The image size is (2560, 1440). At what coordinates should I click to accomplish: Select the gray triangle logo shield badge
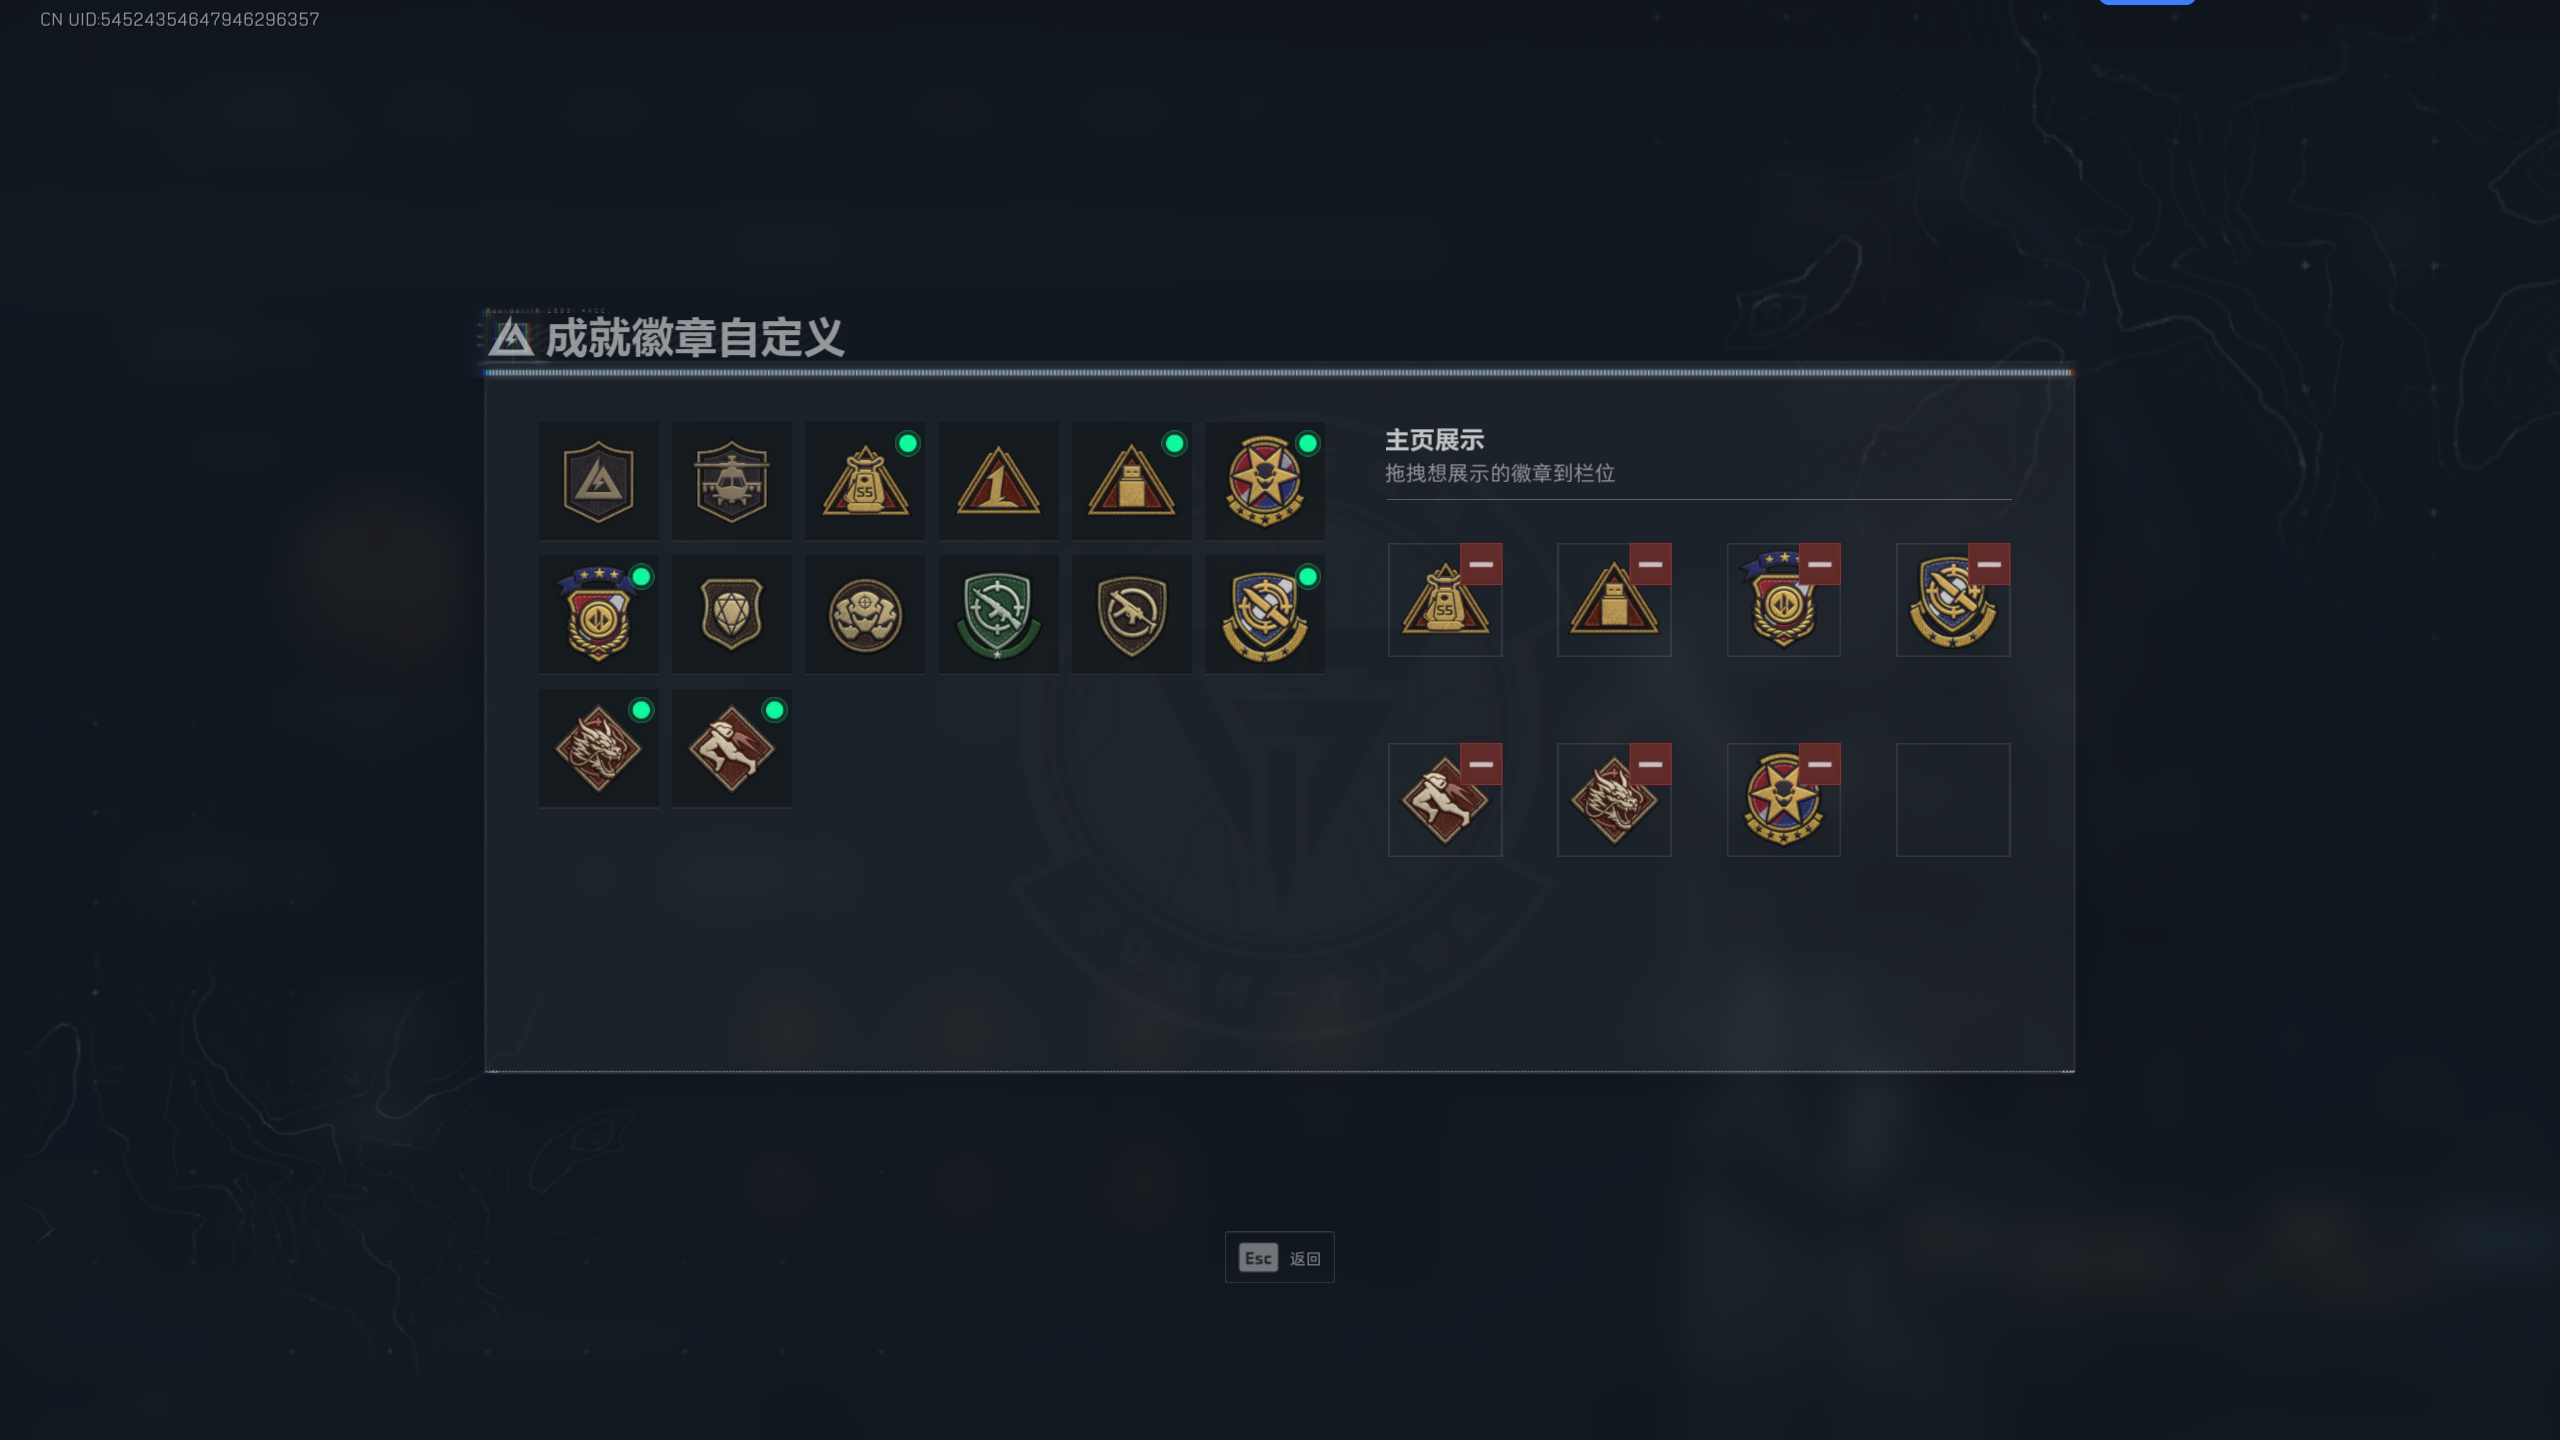point(598,481)
